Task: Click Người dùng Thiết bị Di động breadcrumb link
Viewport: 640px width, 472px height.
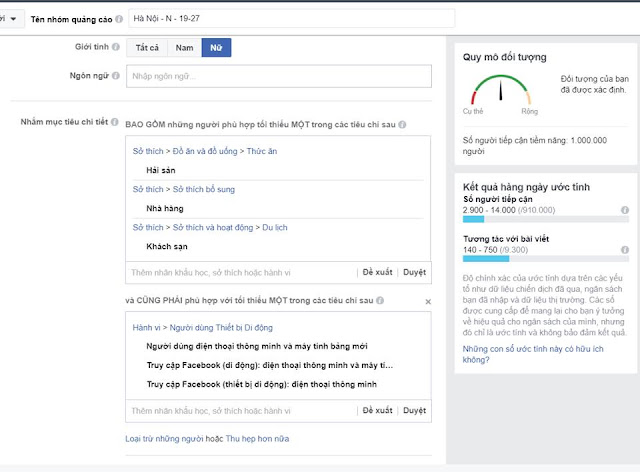Action: pos(221,327)
